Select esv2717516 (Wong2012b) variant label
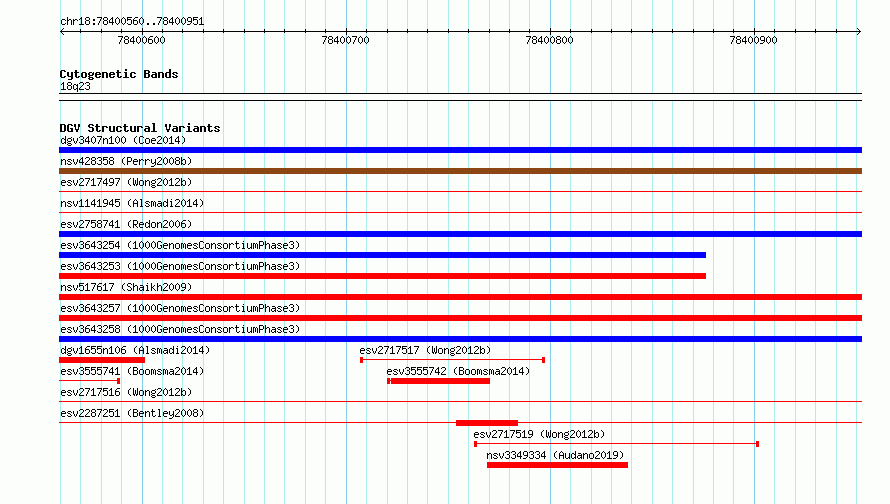The width and height of the screenshot is (890, 504). coord(126,392)
